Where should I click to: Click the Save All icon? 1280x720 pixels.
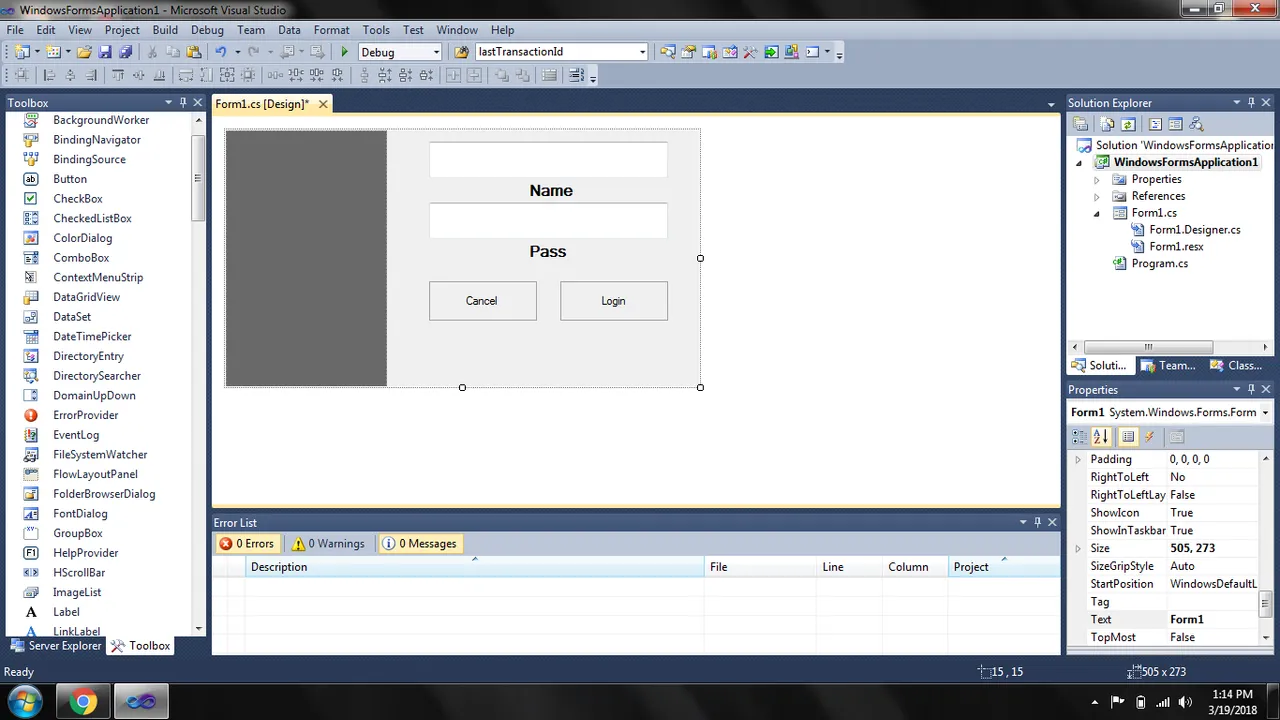coord(125,52)
